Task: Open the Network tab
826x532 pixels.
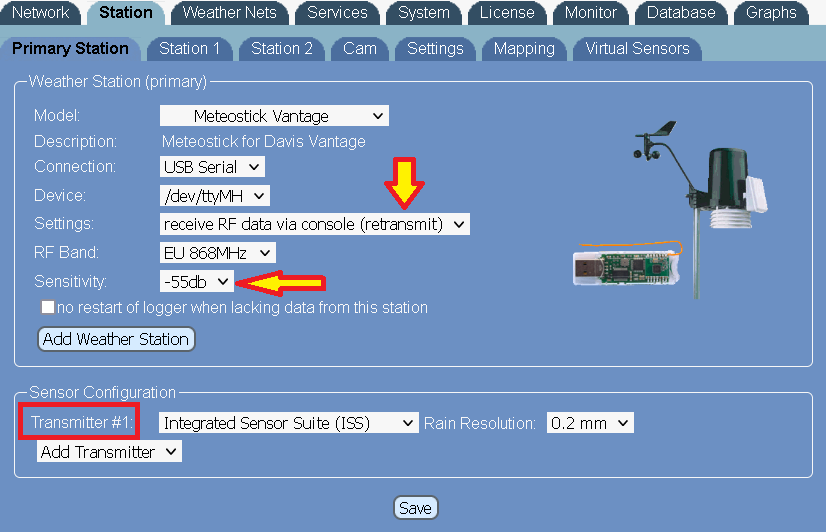Action: click(41, 12)
